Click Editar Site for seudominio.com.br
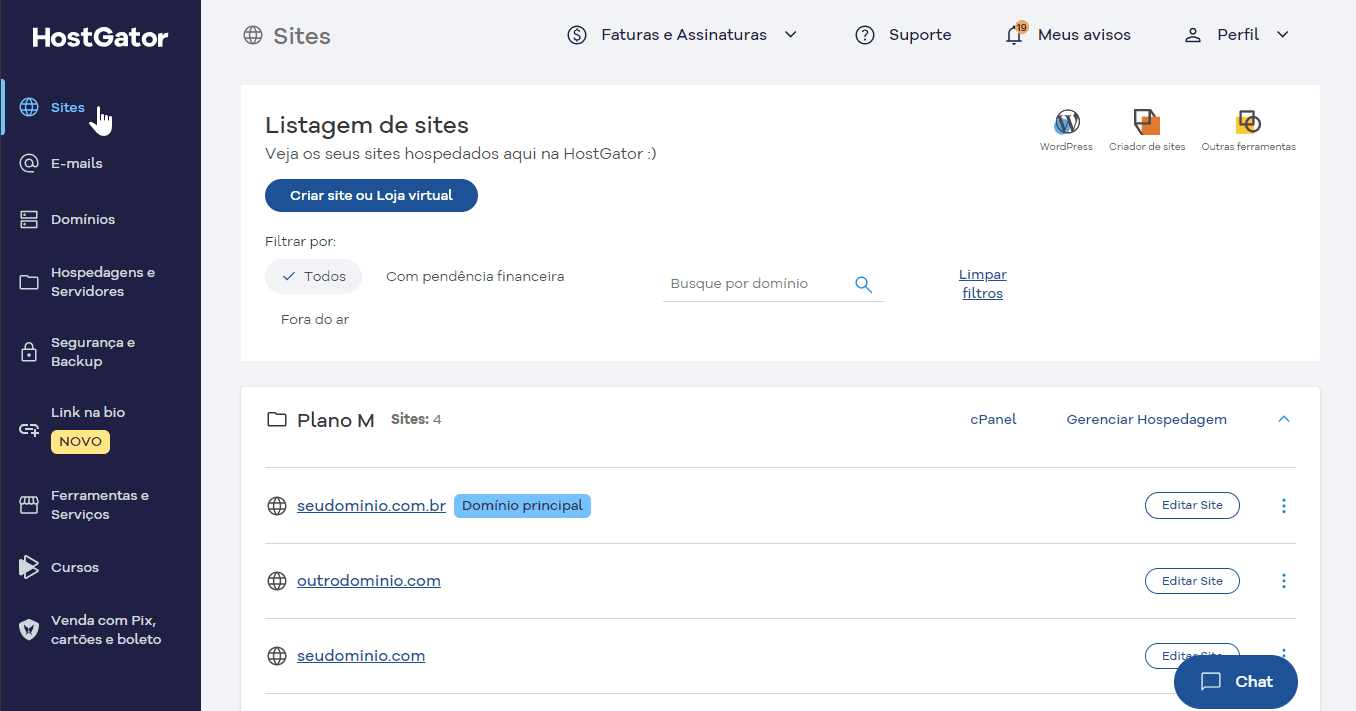The width and height of the screenshot is (1356, 711). [1192, 506]
